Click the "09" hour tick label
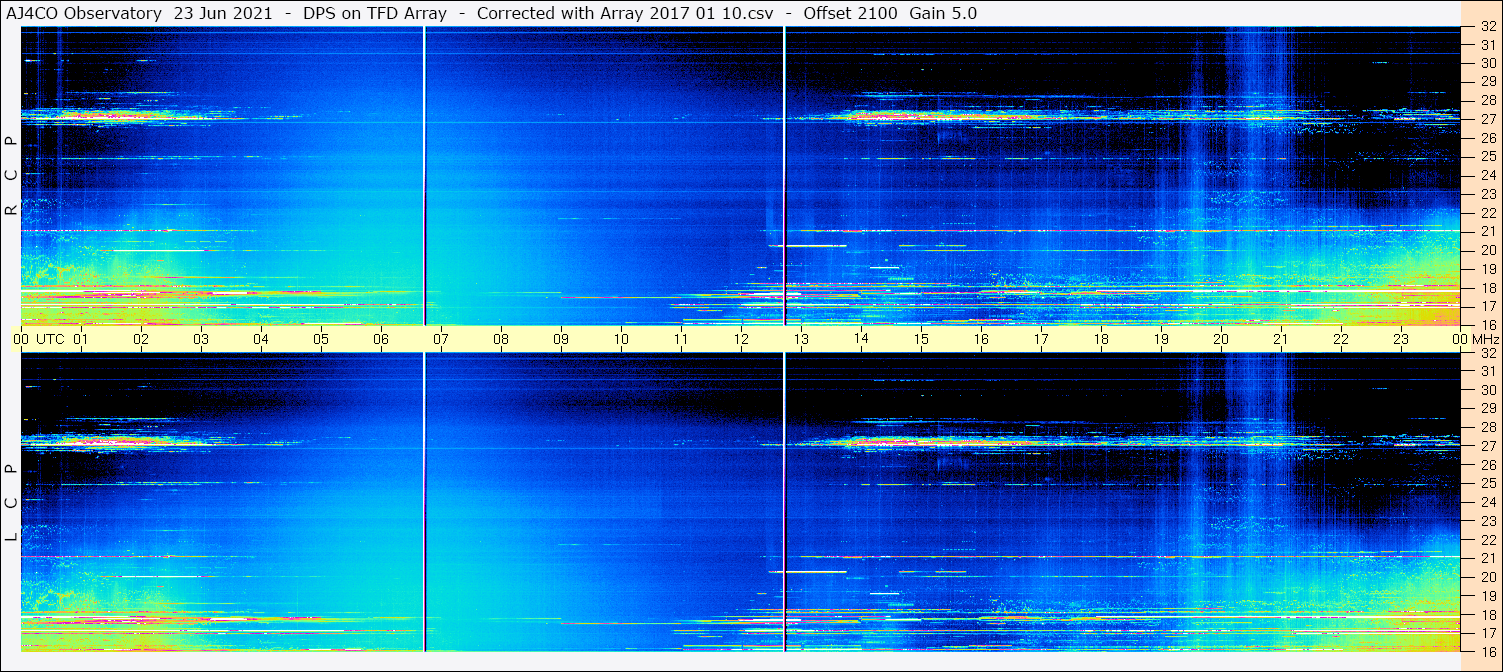Image resolution: width=1503 pixels, height=672 pixels. pyautogui.click(x=561, y=339)
